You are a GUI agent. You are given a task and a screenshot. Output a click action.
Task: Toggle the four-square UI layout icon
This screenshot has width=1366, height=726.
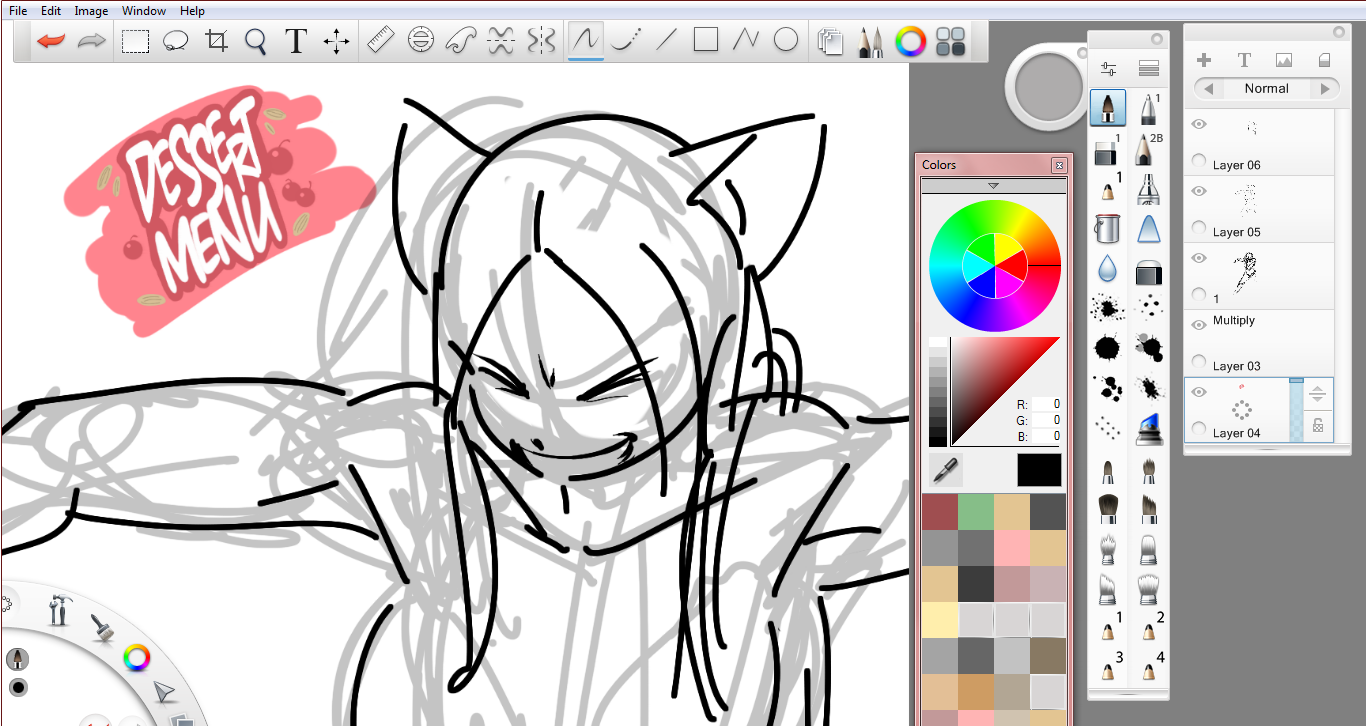pos(951,41)
